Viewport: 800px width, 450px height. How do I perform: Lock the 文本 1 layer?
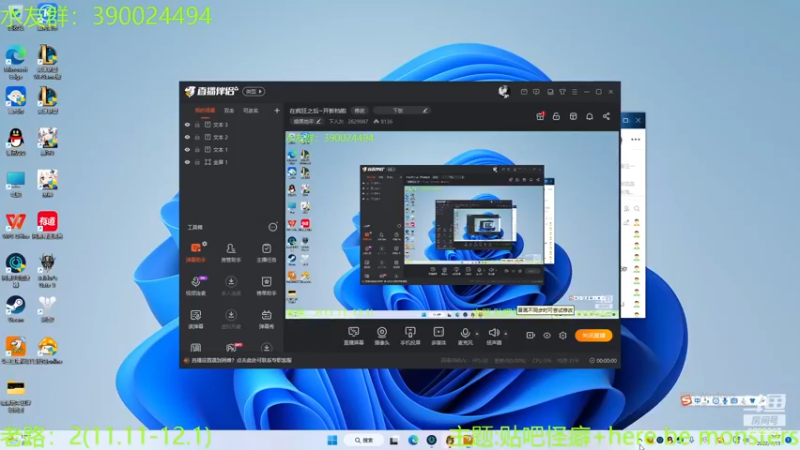click(197, 149)
